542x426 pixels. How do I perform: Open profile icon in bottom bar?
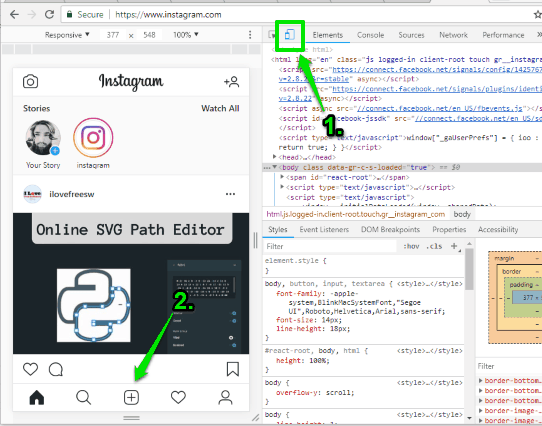pyautogui.click(x=225, y=397)
